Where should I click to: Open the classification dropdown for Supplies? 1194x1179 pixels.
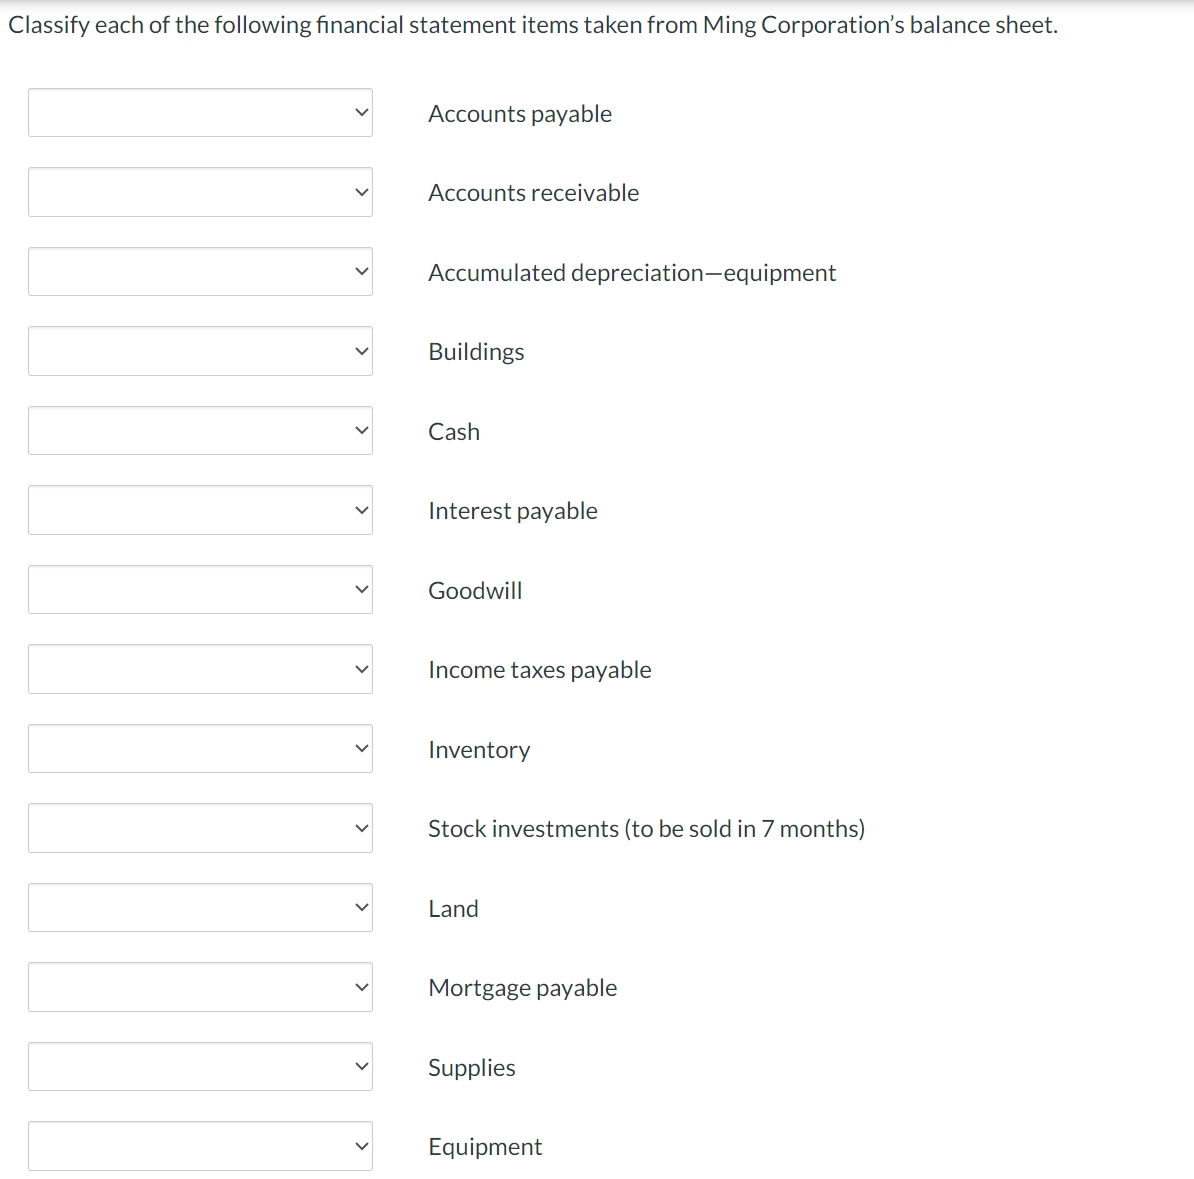[199, 1066]
